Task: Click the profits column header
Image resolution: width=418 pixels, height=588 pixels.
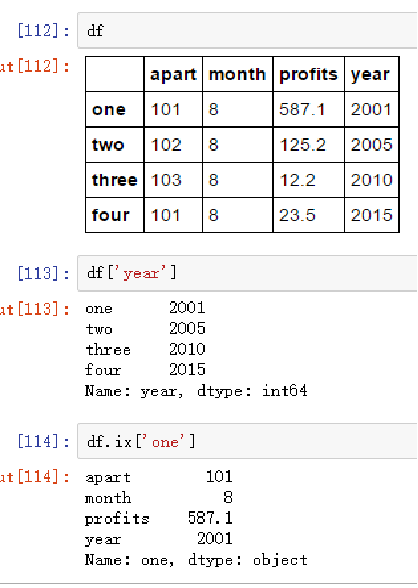Action: click(309, 74)
